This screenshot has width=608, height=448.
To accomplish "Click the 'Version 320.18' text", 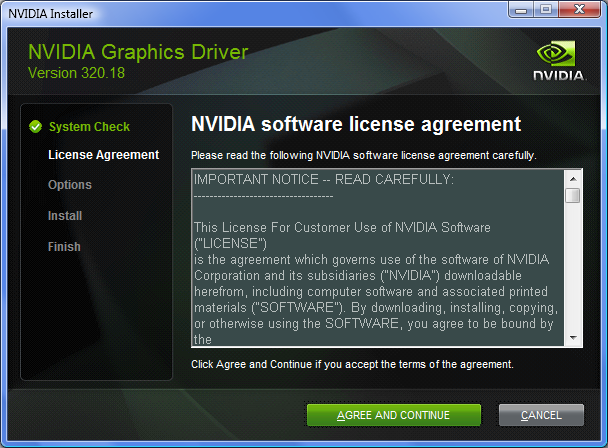I will (76, 73).
